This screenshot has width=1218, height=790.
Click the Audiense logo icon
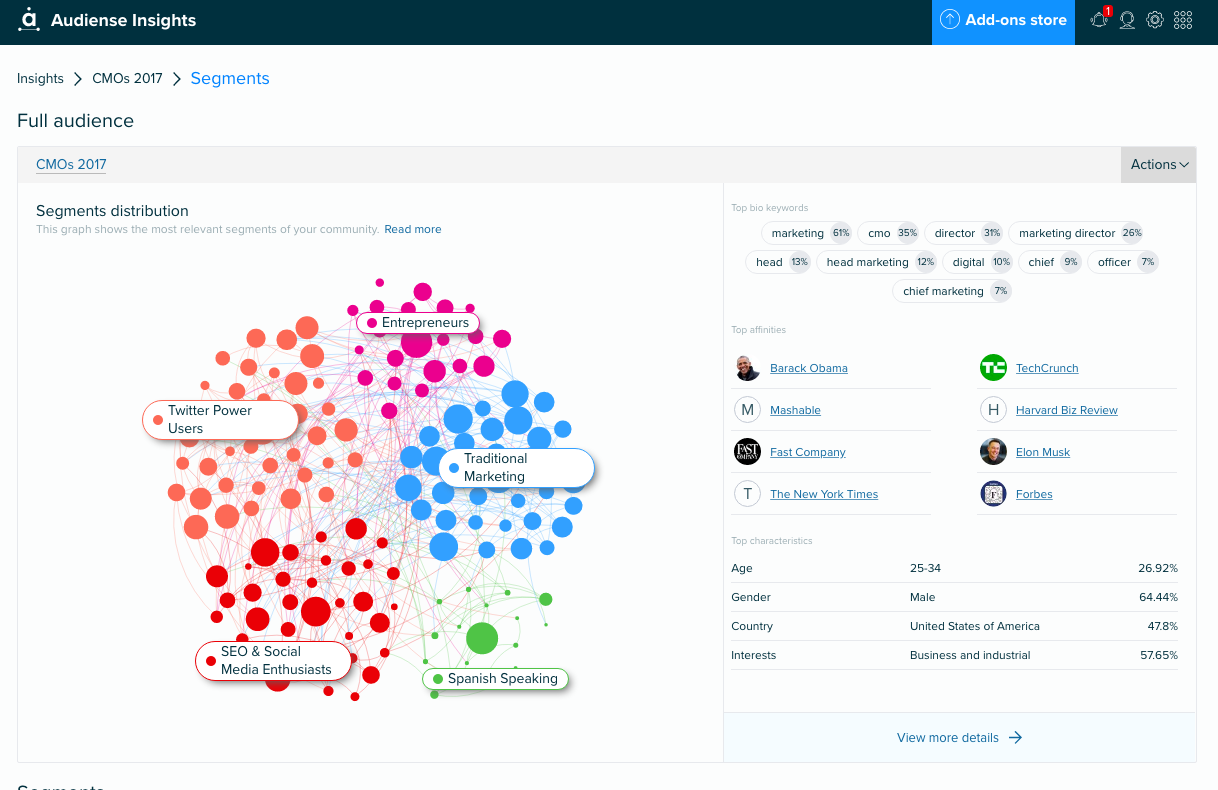[x=28, y=20]
